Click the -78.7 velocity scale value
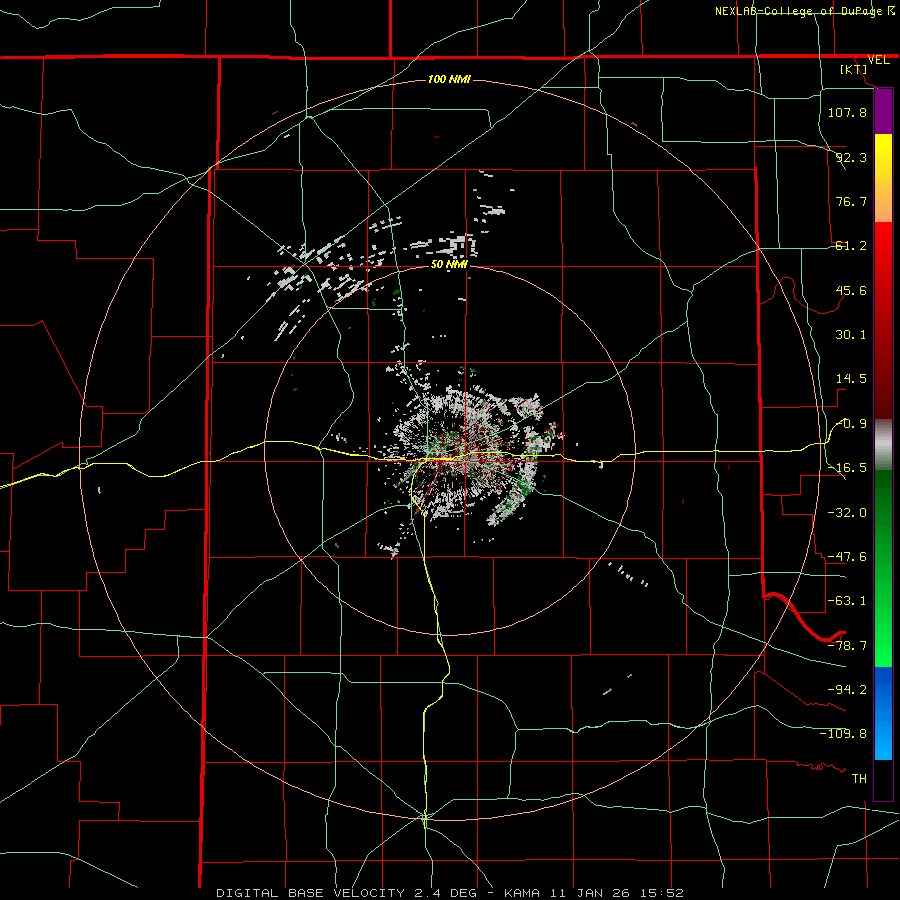900x900 pixels. [x=847, y=646]
